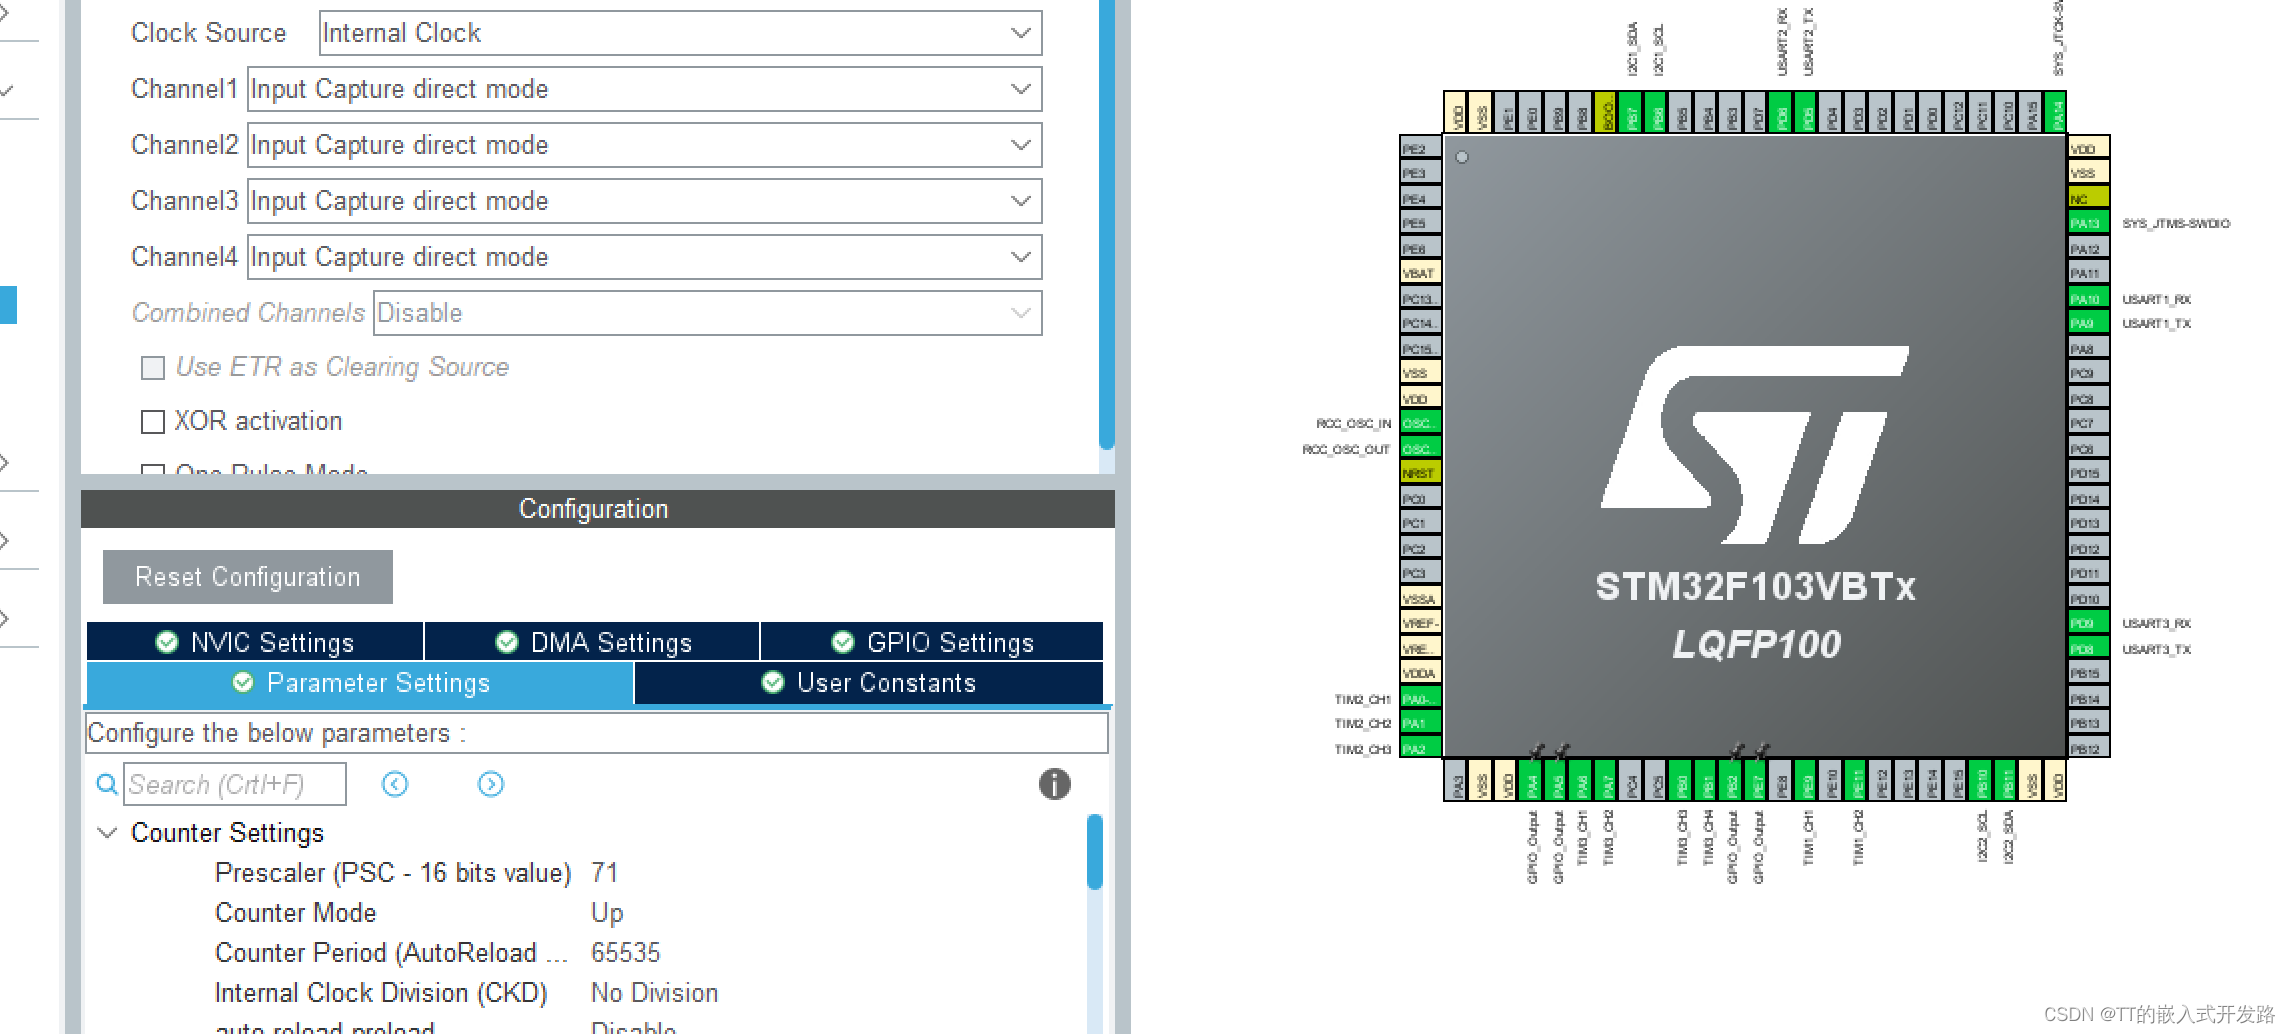Click the RCC_OSC_IN pin label
Screen dimensions: 2291x1034
[x=1354, y=423]
